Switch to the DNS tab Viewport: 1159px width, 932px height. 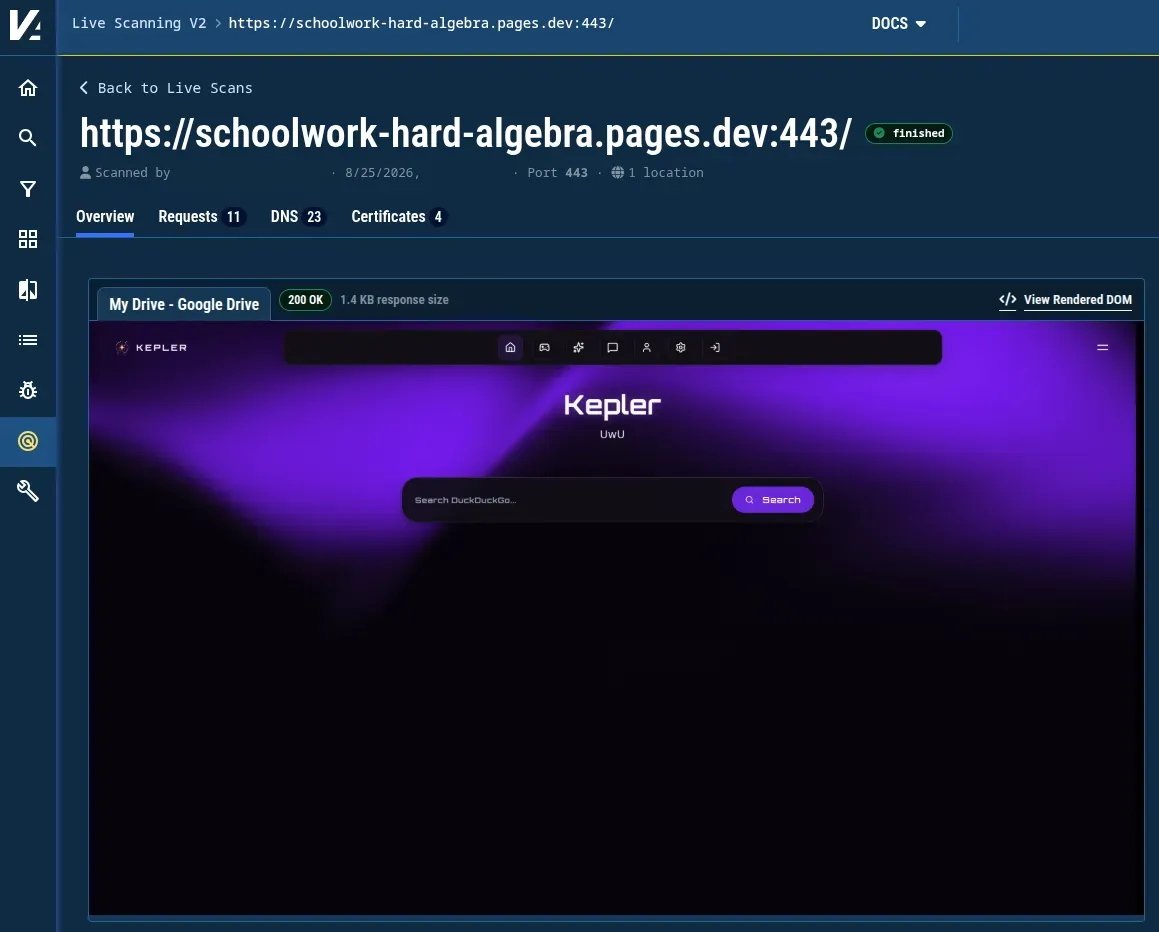[x=296, y=217]
